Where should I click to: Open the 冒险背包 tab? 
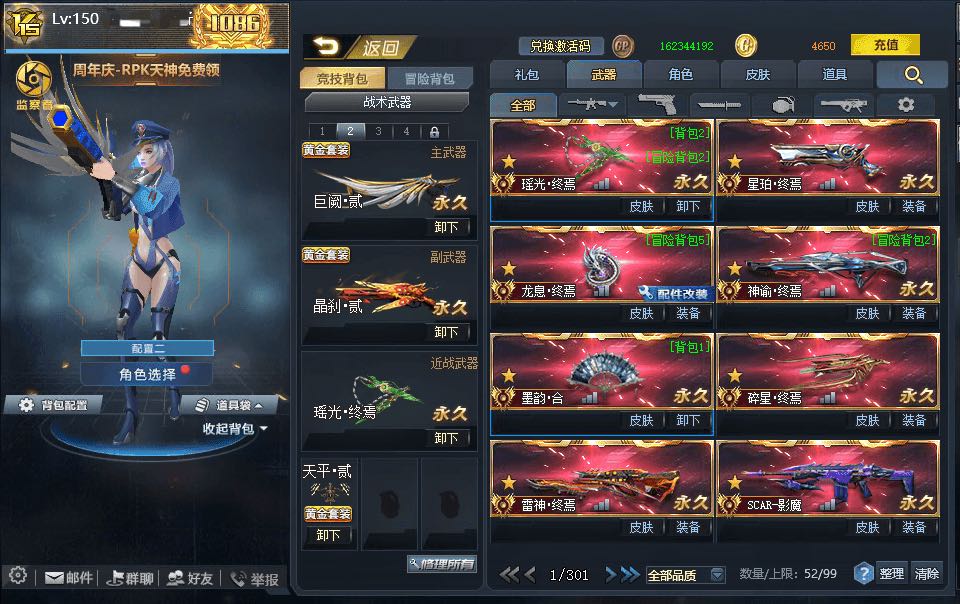coord(430,78)
